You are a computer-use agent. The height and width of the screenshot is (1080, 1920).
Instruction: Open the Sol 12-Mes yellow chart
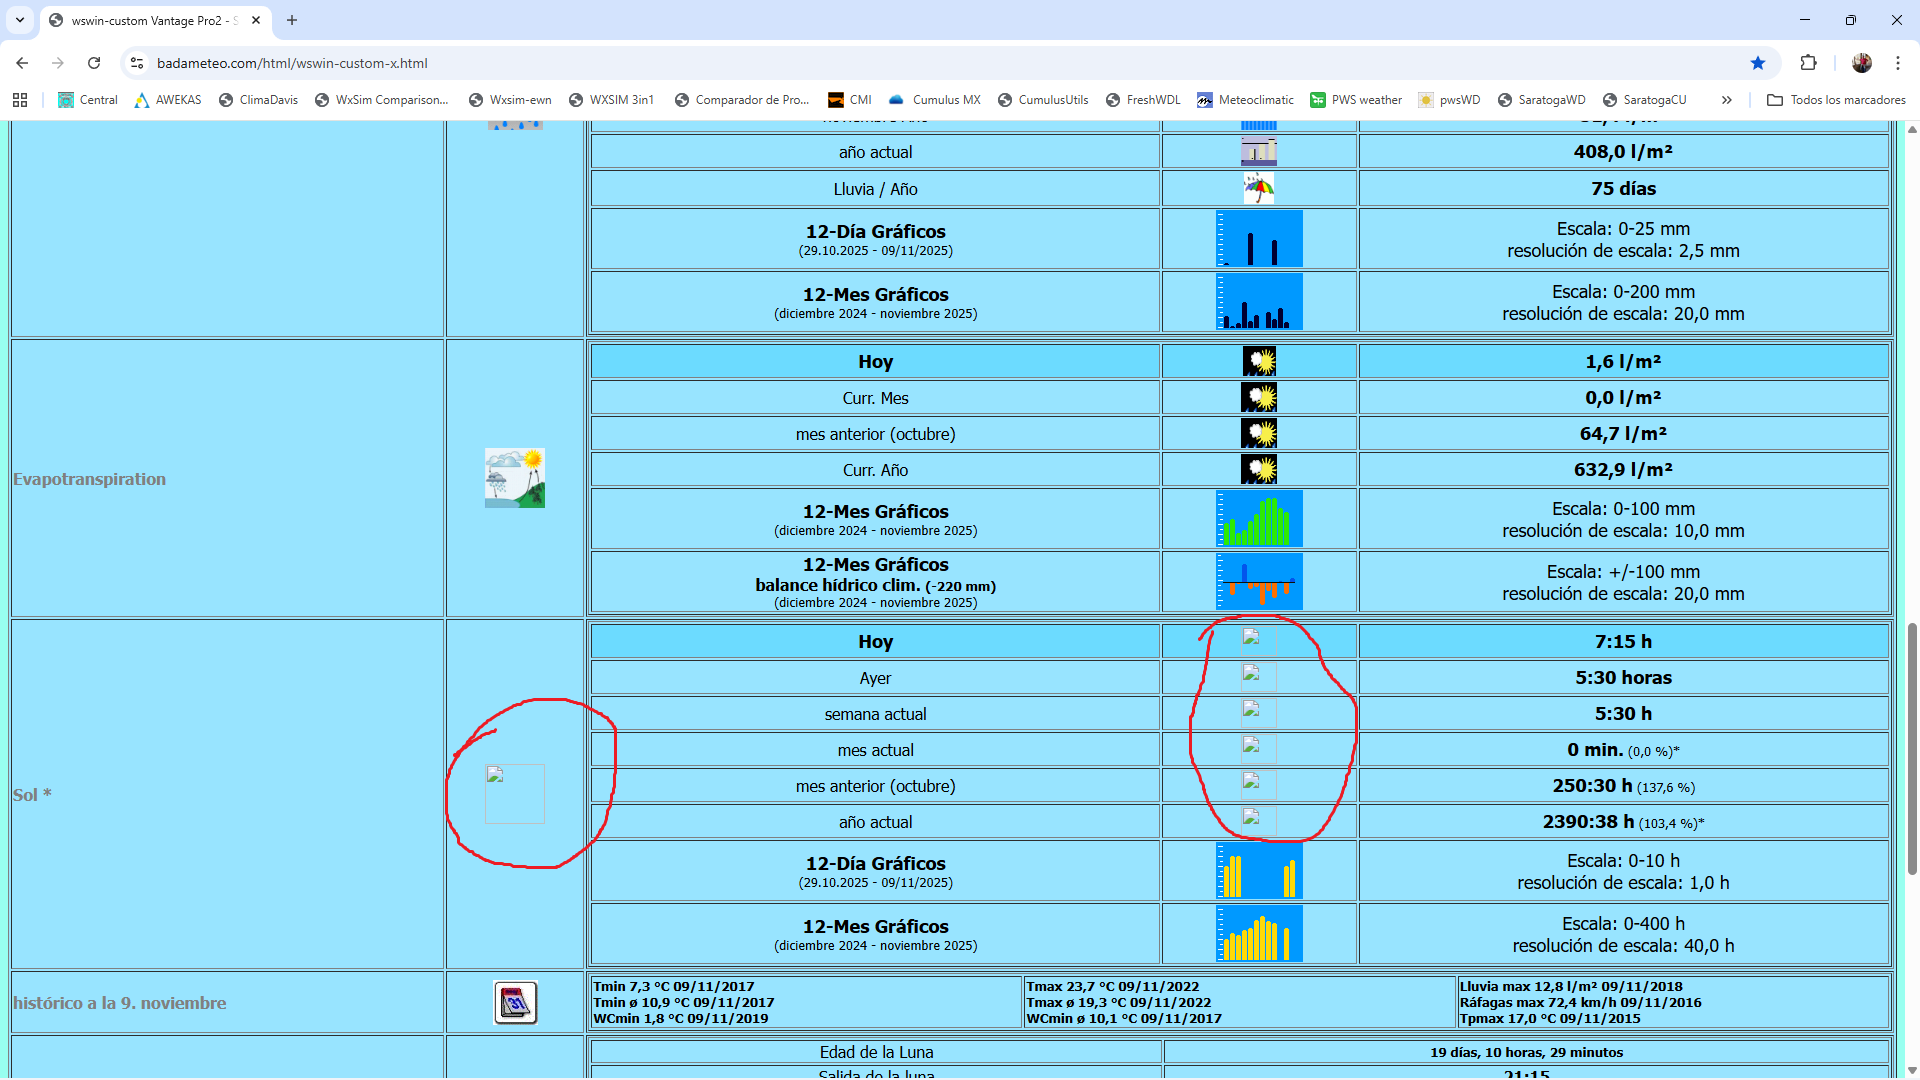pyautogui.click(x=1259, y=934)
